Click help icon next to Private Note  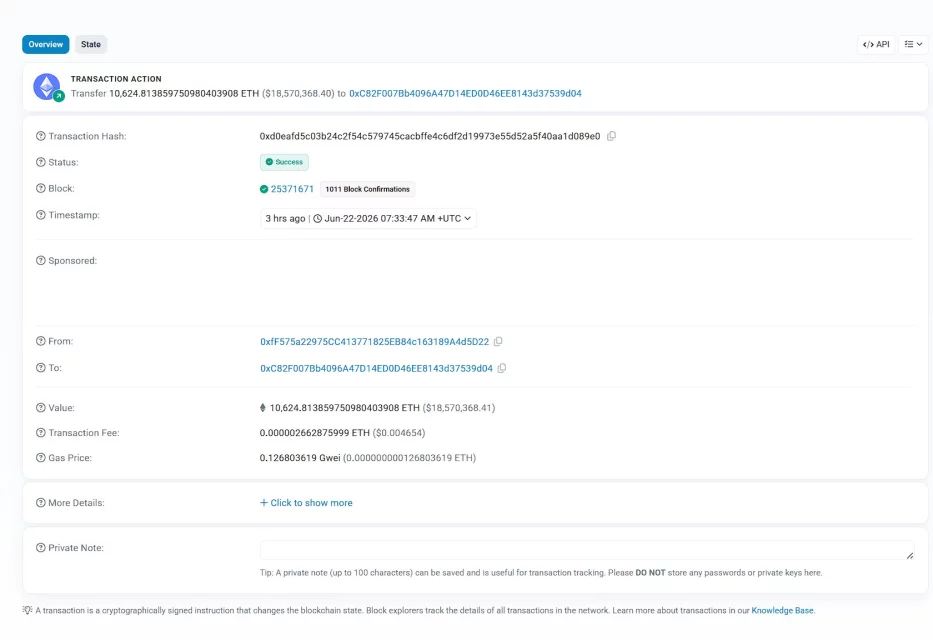click(40, 548)
